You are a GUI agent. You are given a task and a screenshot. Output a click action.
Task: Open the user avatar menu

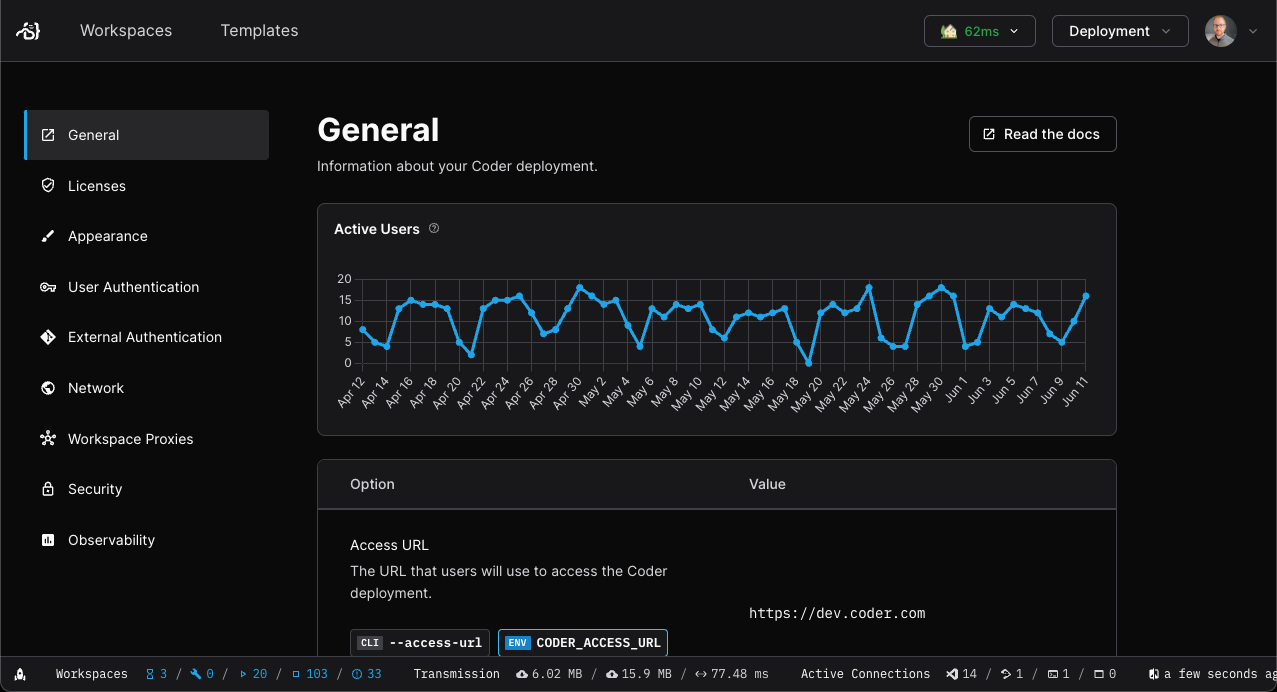click(x=1220, y=30)
